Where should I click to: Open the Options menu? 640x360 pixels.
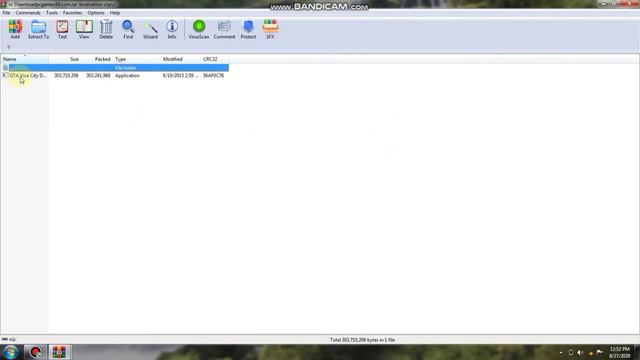pos(96,13)
